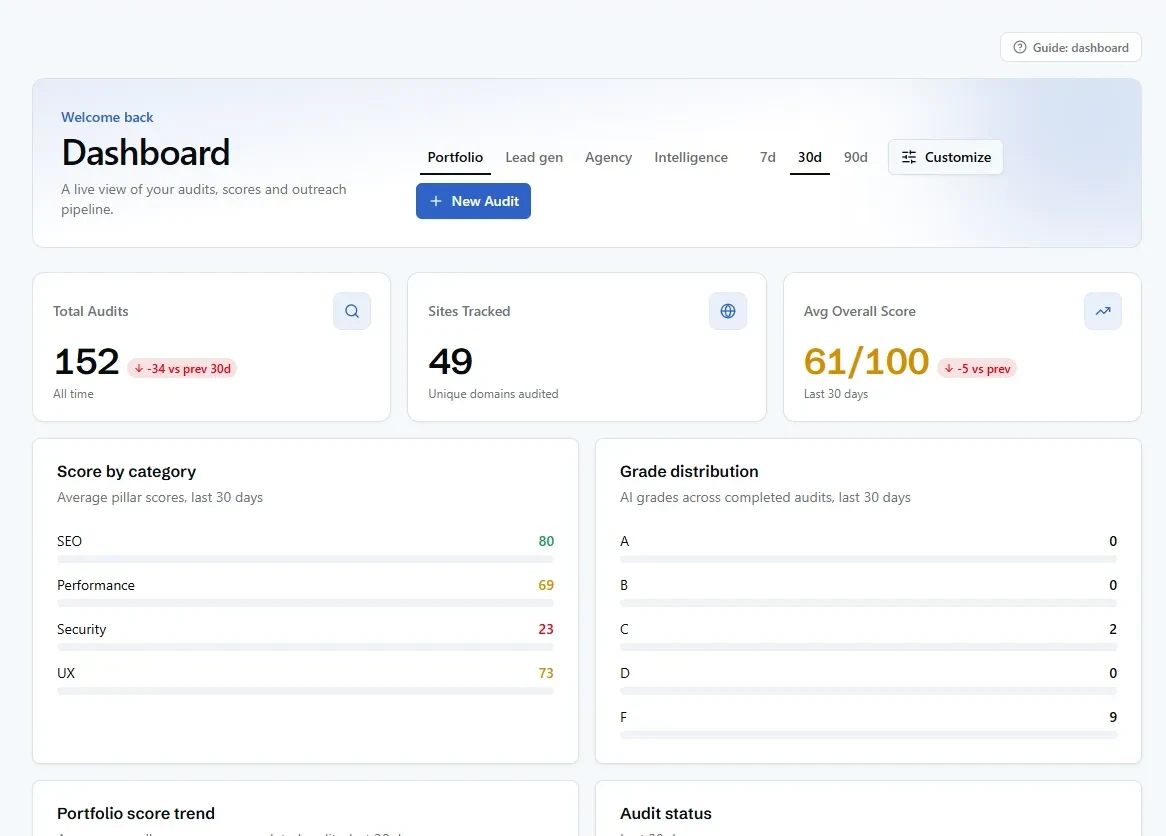Click the 'Portfolio score trend' heading
1166x836 pixels.
[135, 813]
